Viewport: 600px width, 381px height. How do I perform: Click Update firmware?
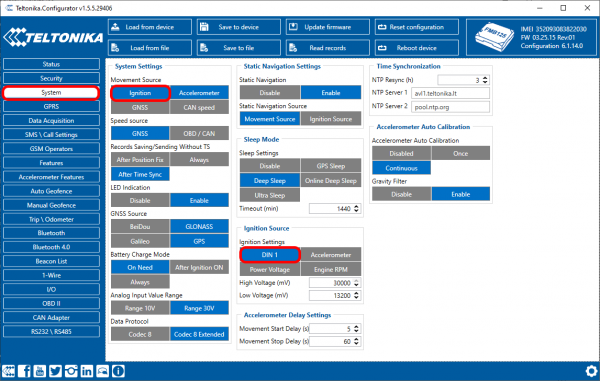click(328, 27)
